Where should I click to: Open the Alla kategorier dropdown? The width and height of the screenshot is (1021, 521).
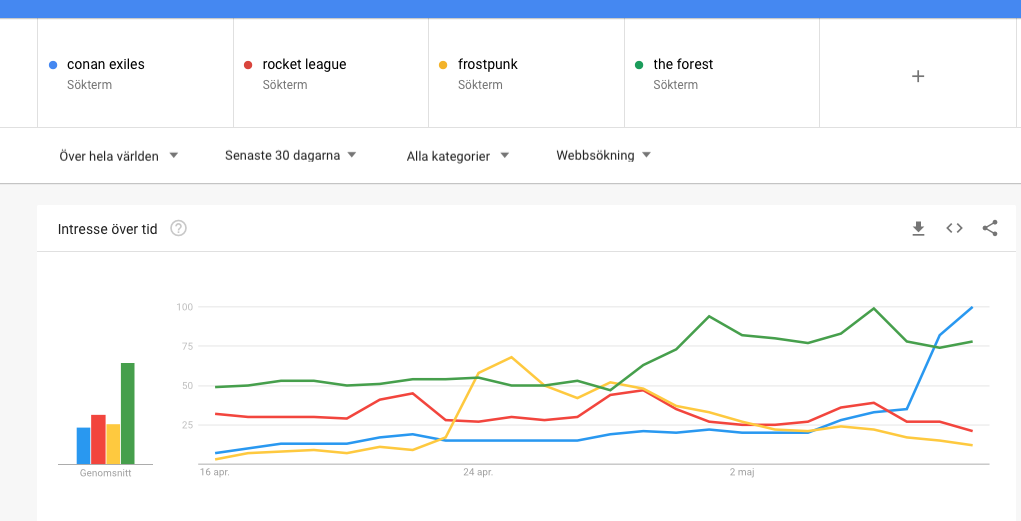458,156
